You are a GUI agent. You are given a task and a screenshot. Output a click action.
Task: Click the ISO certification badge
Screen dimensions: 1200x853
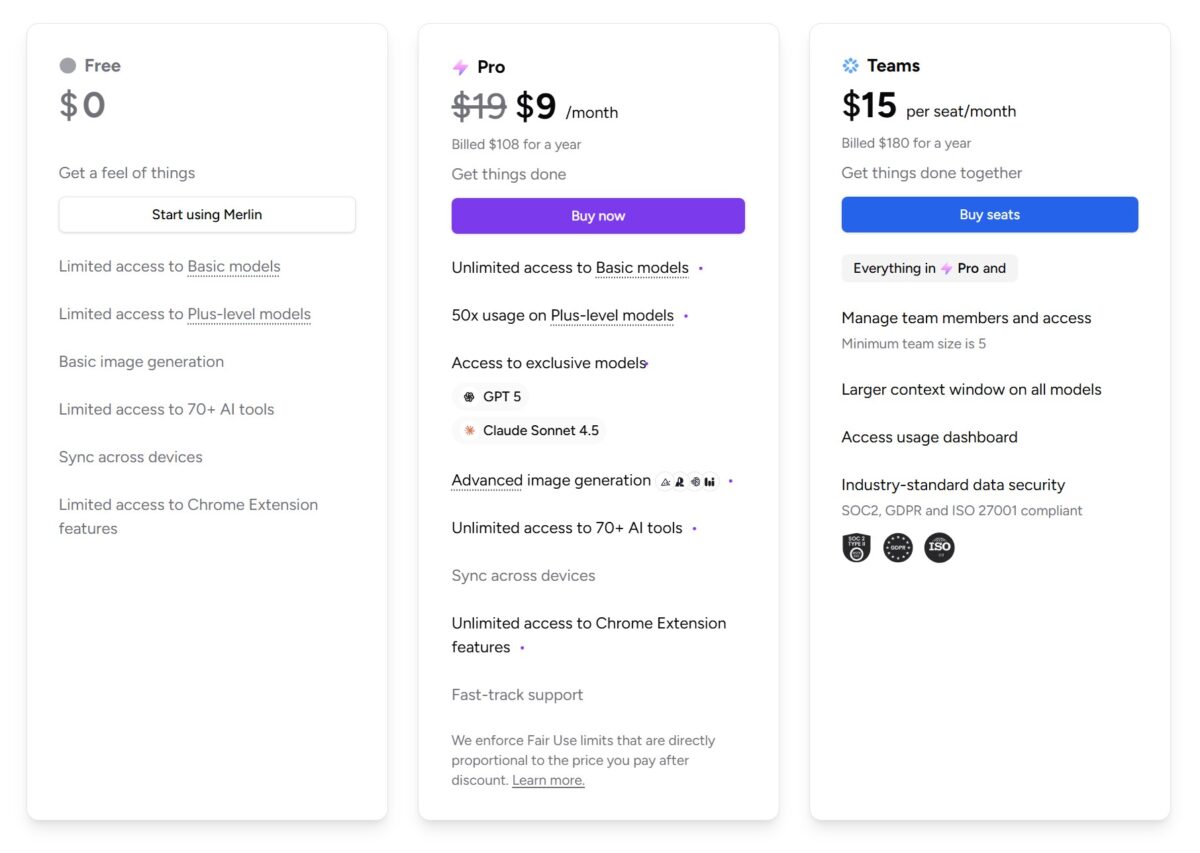coord(939,548)
